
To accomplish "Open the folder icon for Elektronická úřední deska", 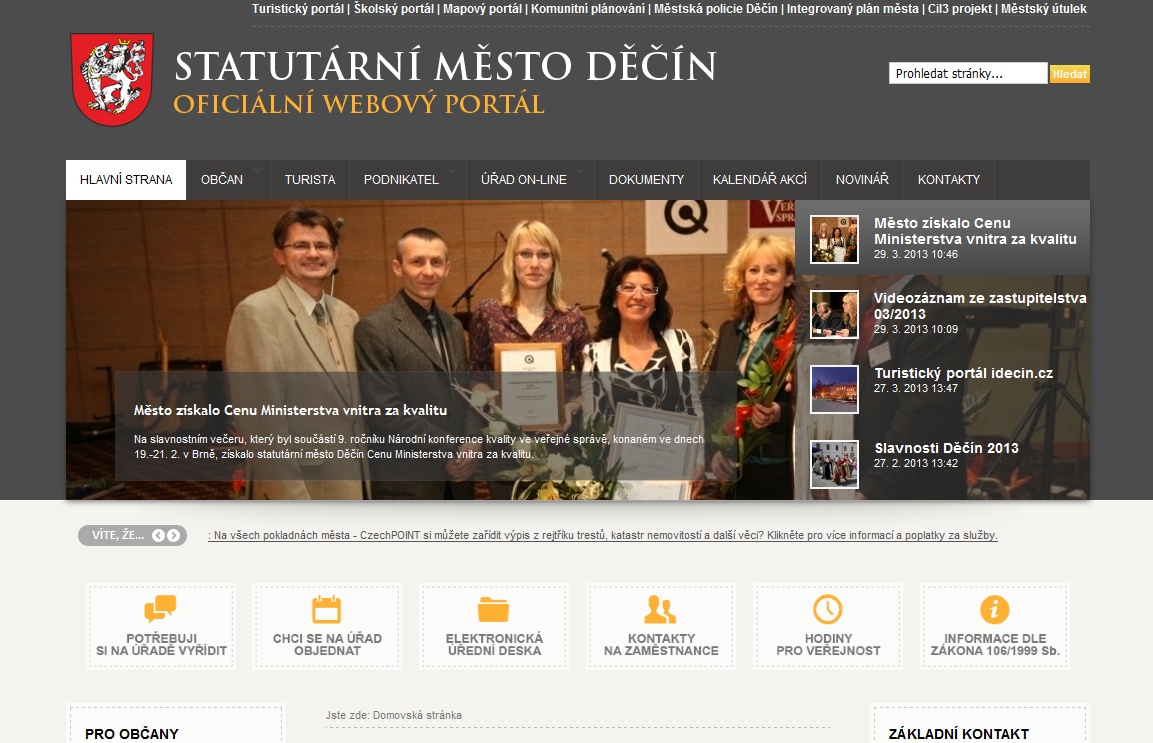I will (x=494, y=609).
